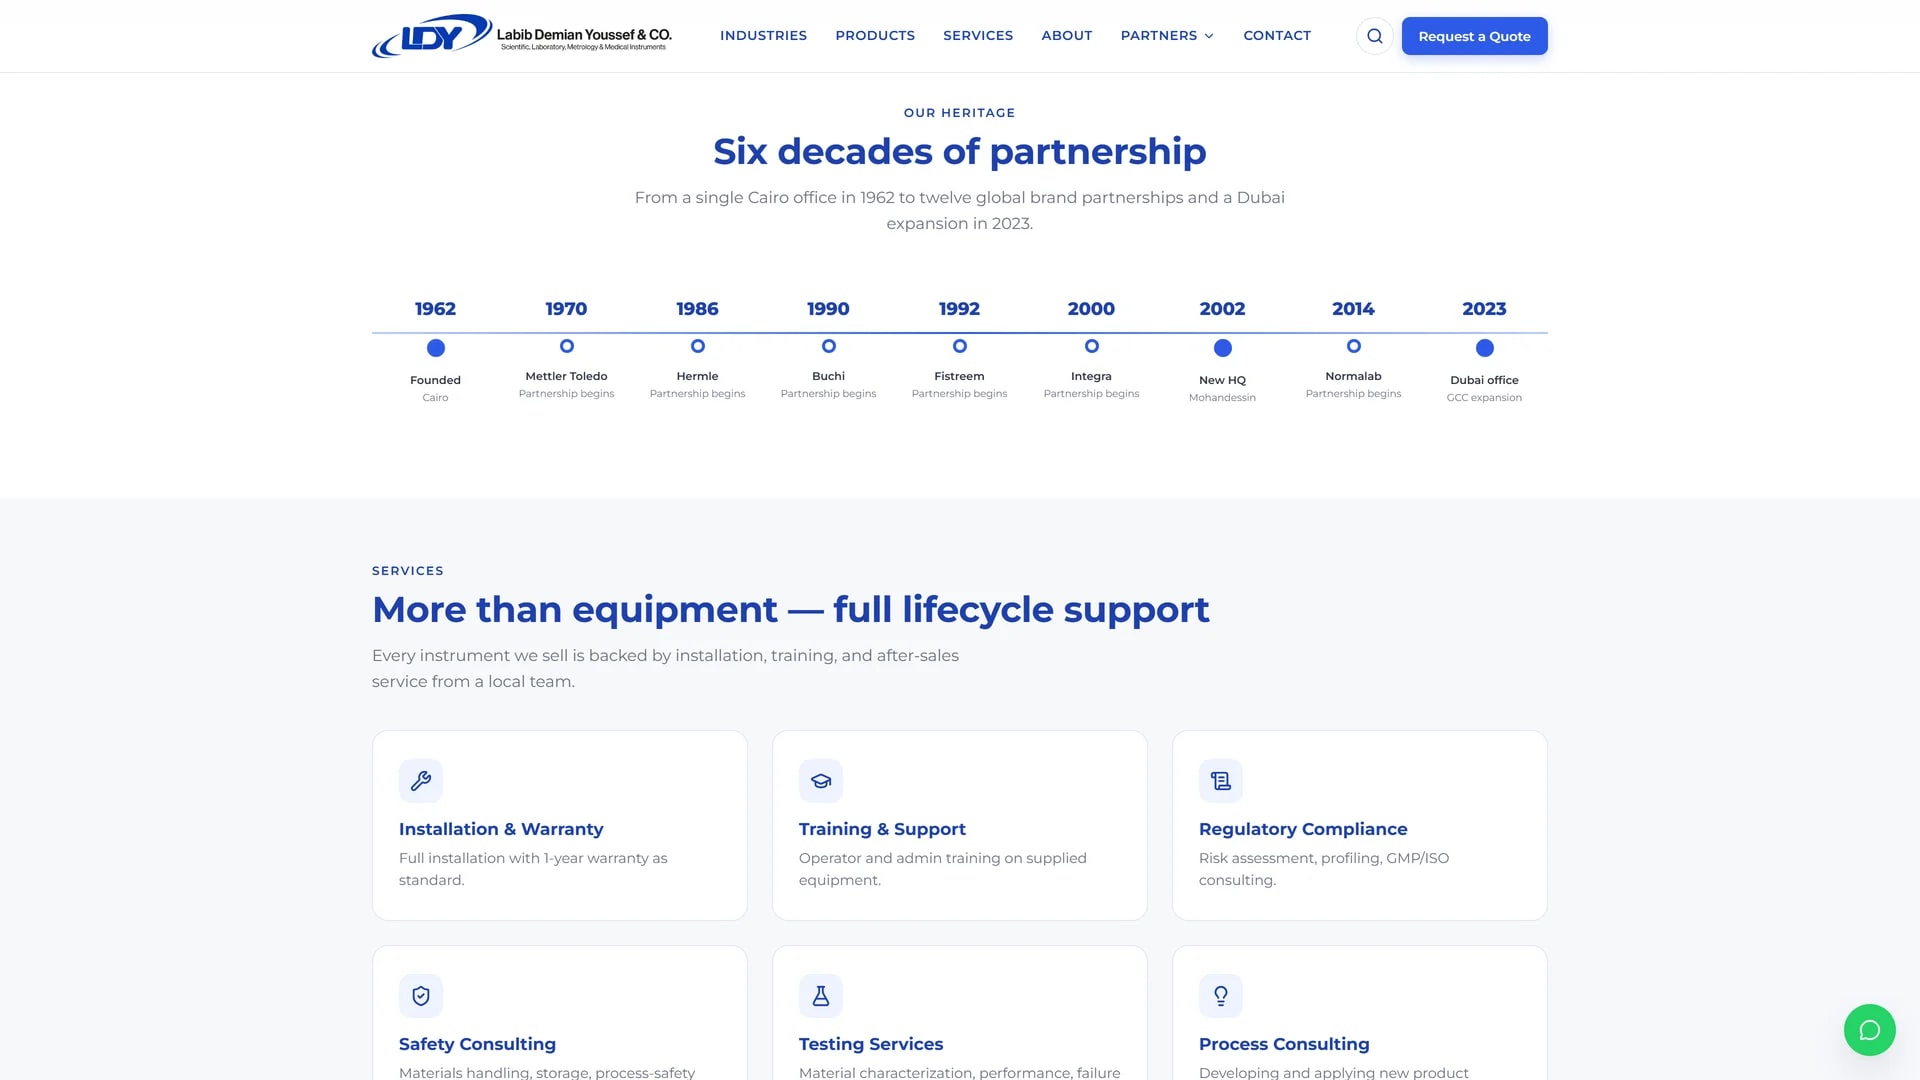Click the 'Six decades of partnership' heading
This screenshot has height=1080, width=1920.
point(960,152)
